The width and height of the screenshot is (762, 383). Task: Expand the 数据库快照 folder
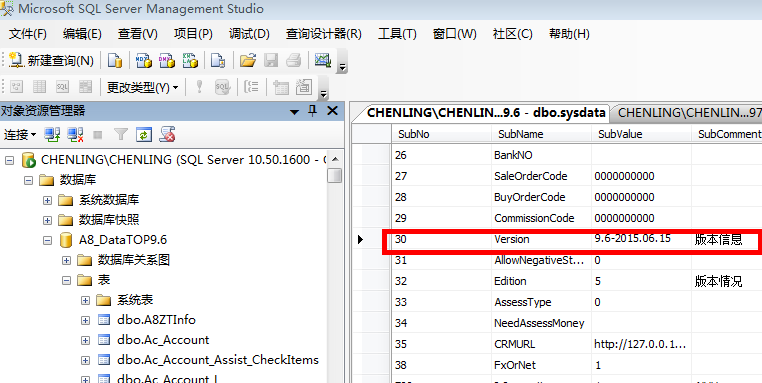[x=47, y=220]
